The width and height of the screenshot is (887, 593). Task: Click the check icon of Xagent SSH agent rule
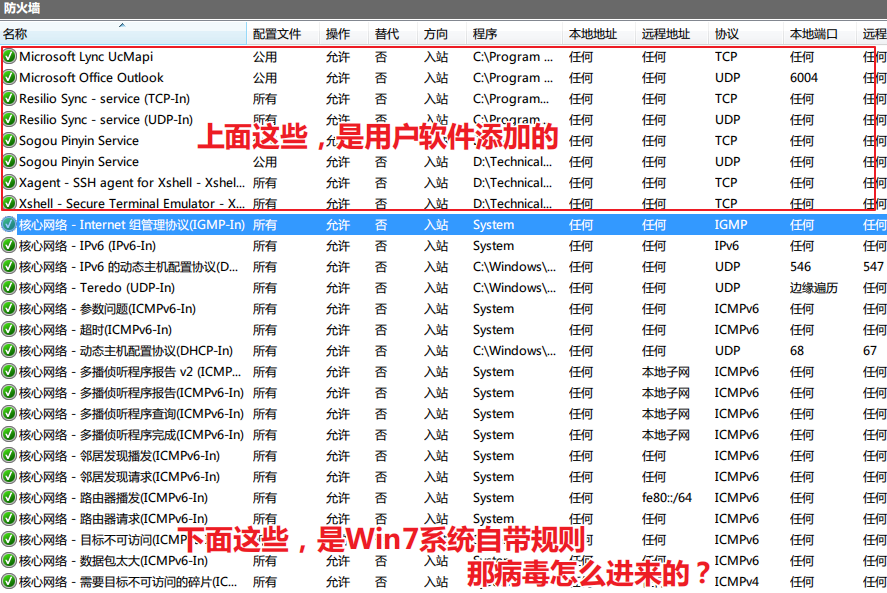pyautogui.click(x=10, y=183)
